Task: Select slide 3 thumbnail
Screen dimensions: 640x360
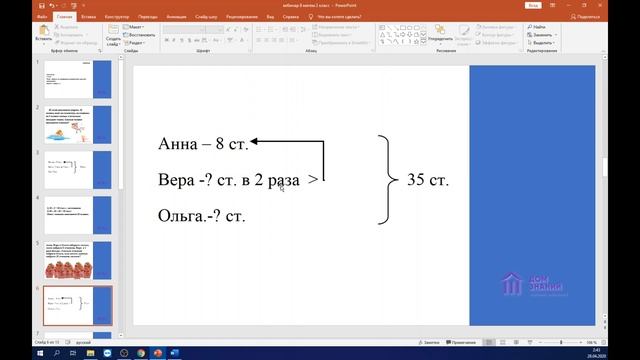Action: tap(78, 170)
